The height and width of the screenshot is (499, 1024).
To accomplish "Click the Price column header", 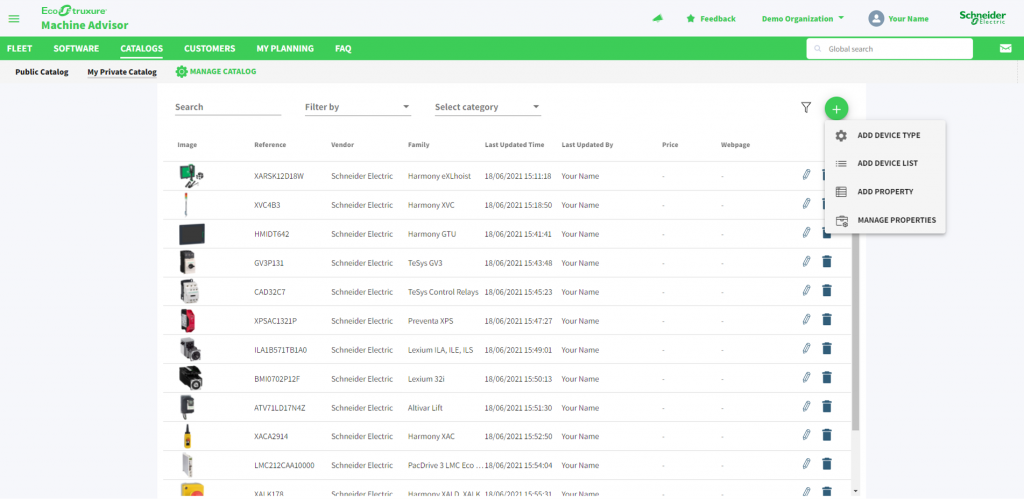I will [669, 145].
